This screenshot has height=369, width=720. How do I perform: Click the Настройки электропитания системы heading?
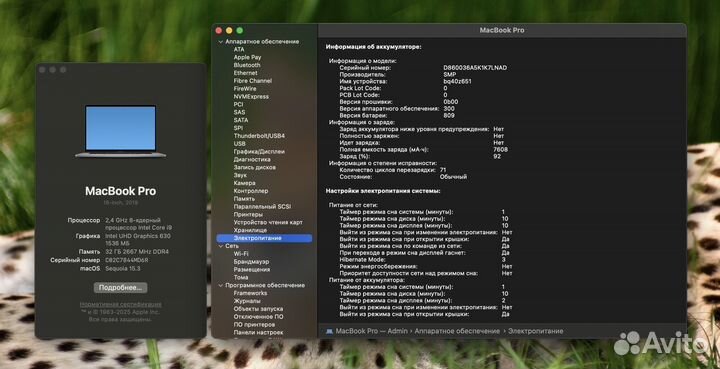pos(383,190)
